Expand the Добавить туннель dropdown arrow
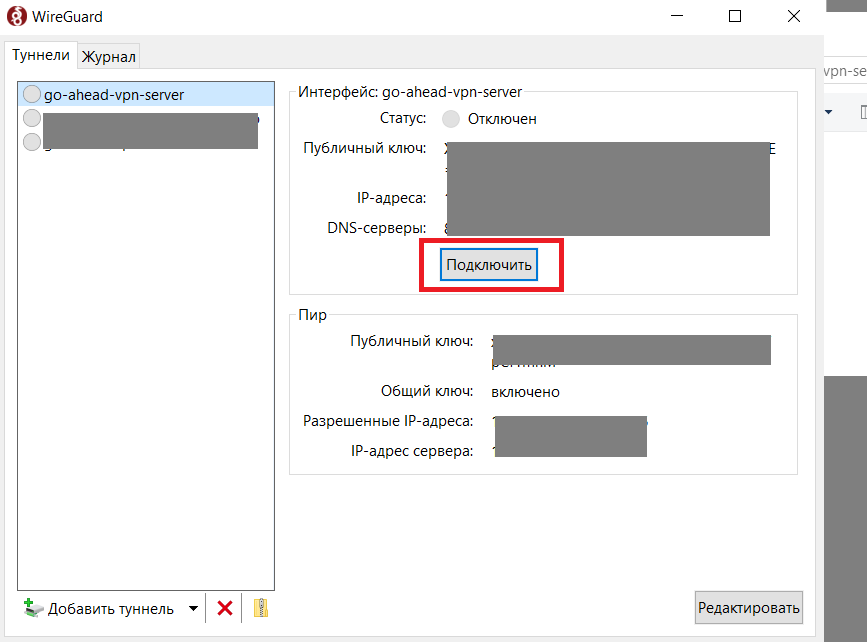 [x=193, y=609]
